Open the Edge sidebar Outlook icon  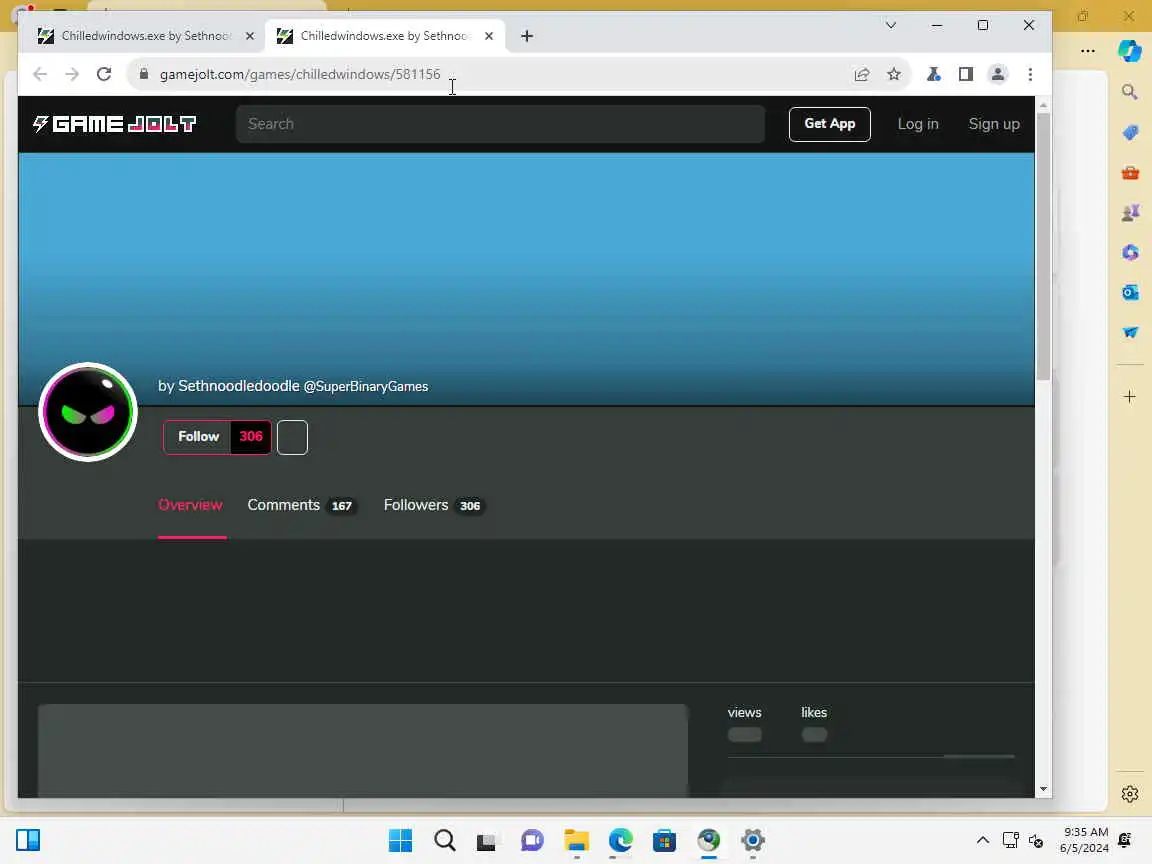1130,292
